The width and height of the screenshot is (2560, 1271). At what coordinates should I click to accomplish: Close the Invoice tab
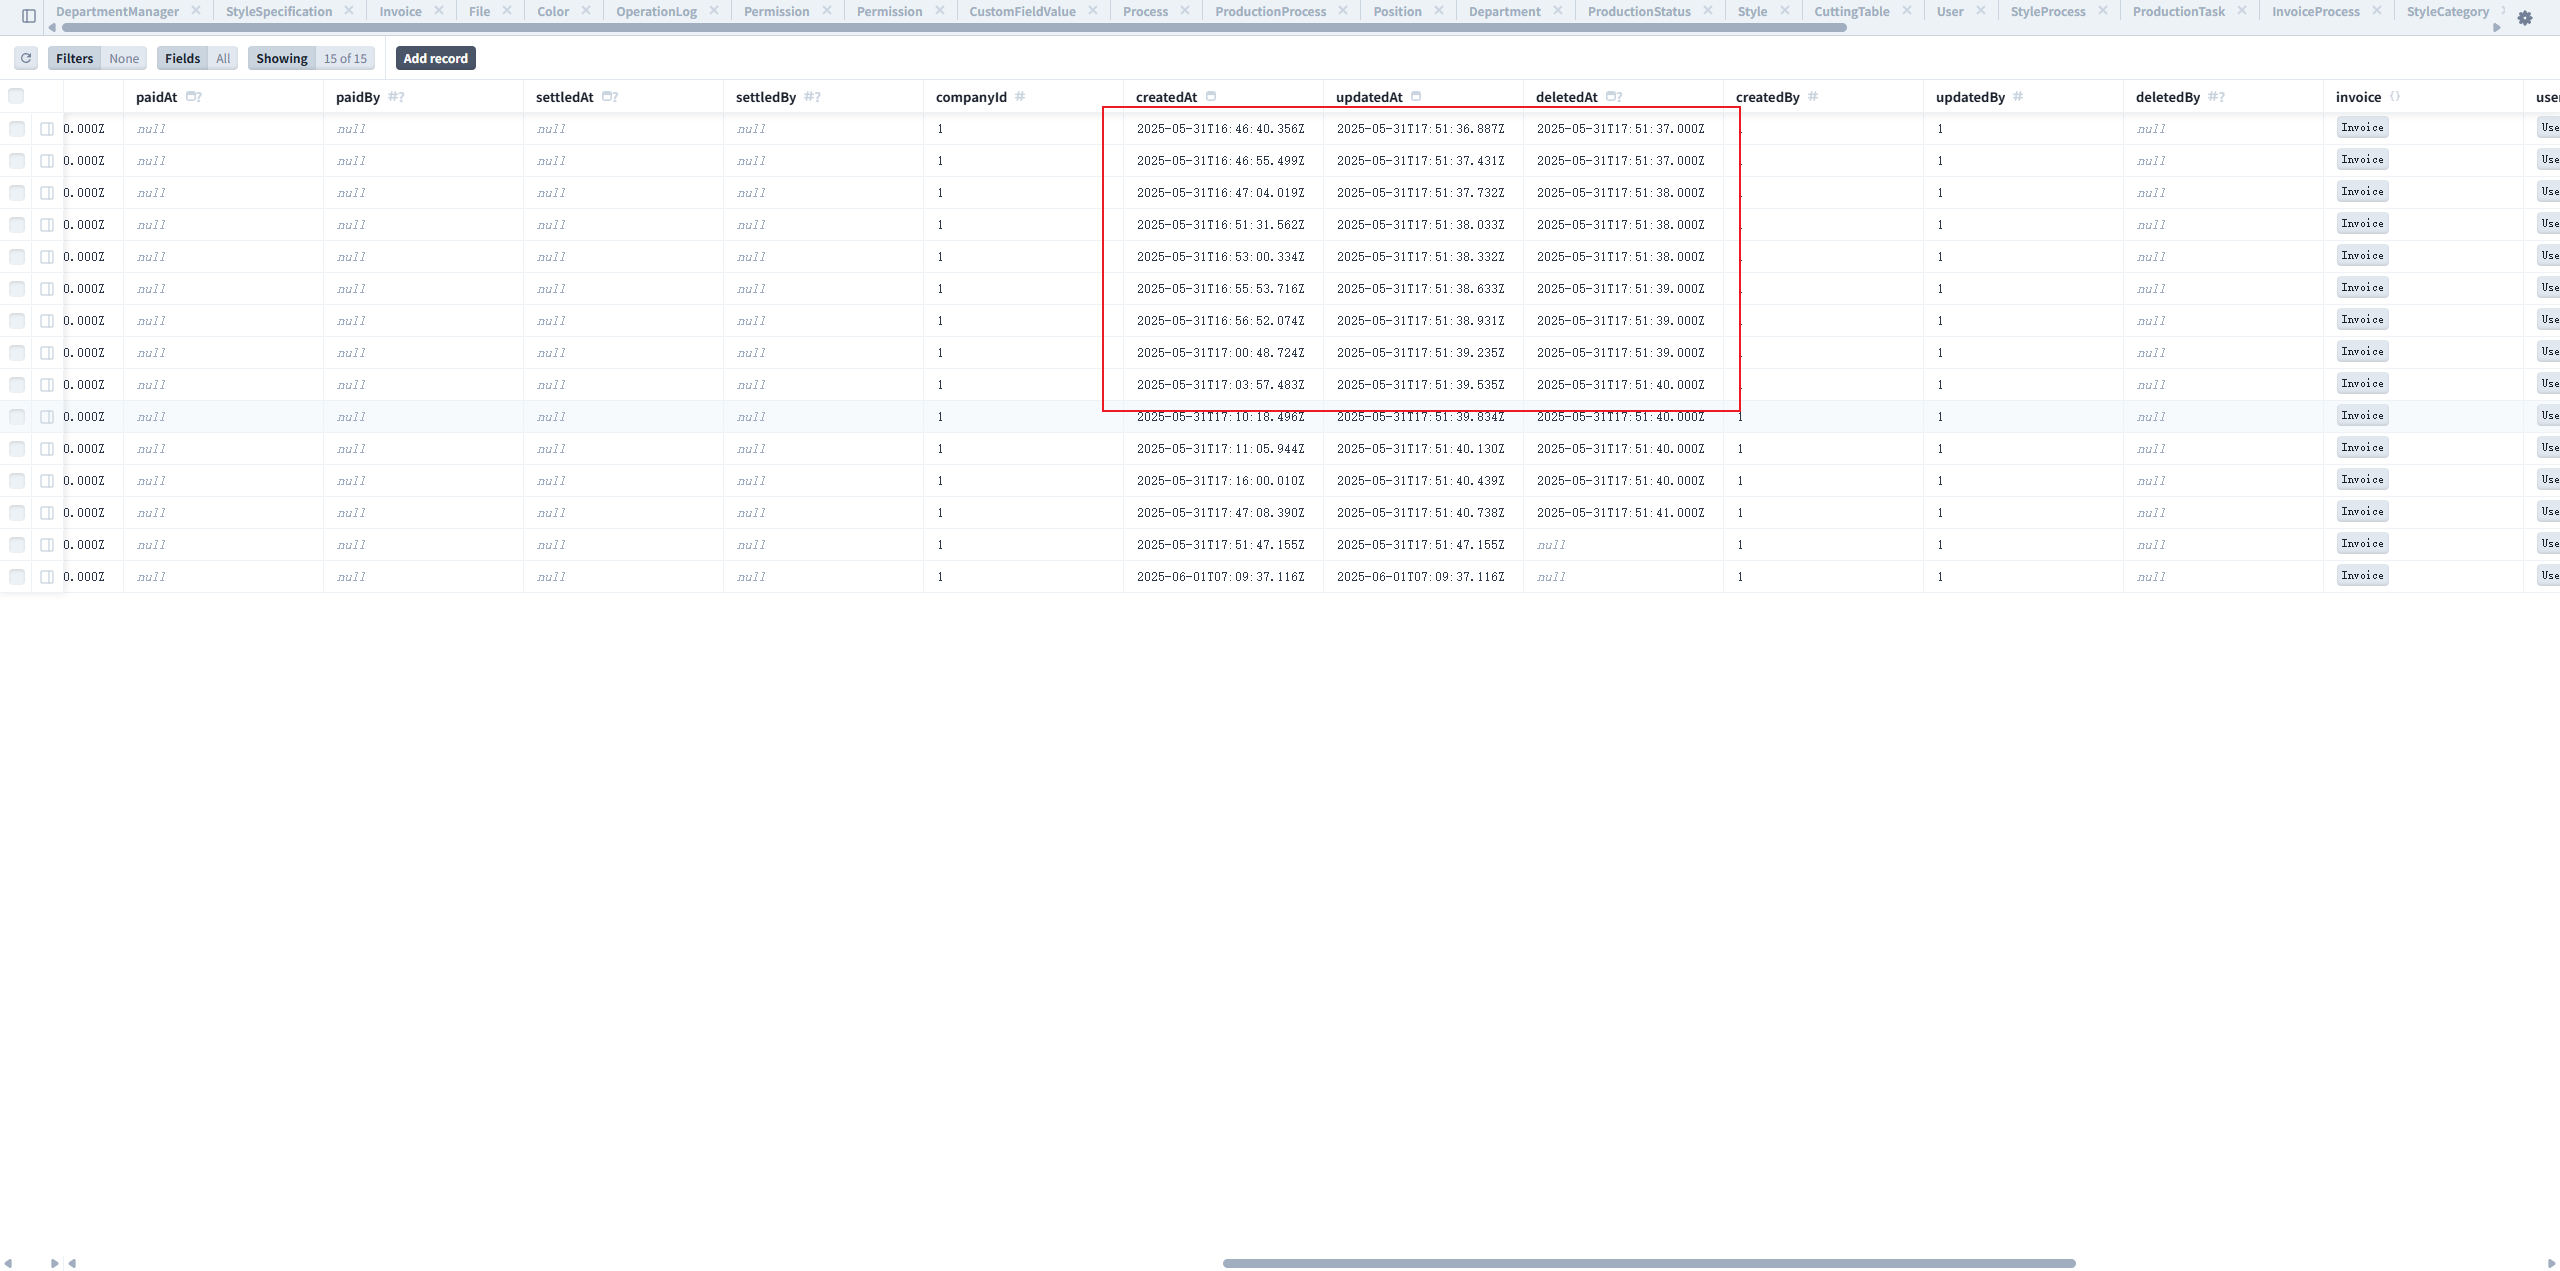(438, 11)
